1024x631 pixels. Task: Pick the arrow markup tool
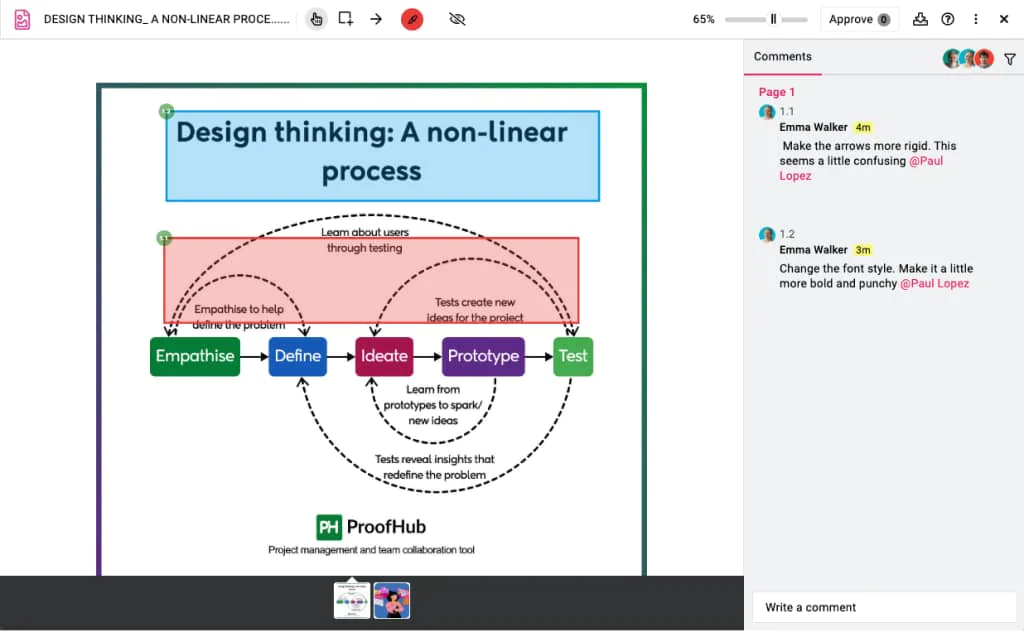tap(376, 19)
